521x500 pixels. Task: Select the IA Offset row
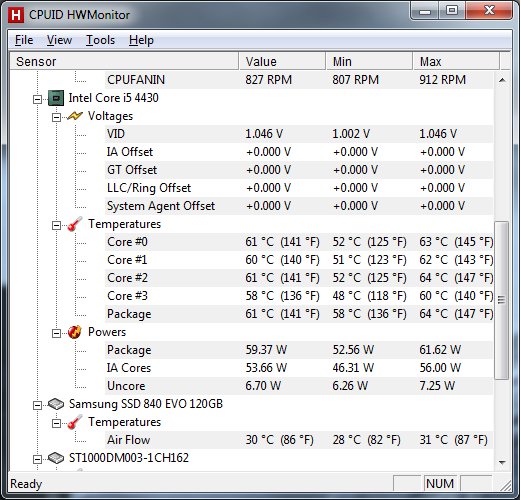(x=299, y=152)
